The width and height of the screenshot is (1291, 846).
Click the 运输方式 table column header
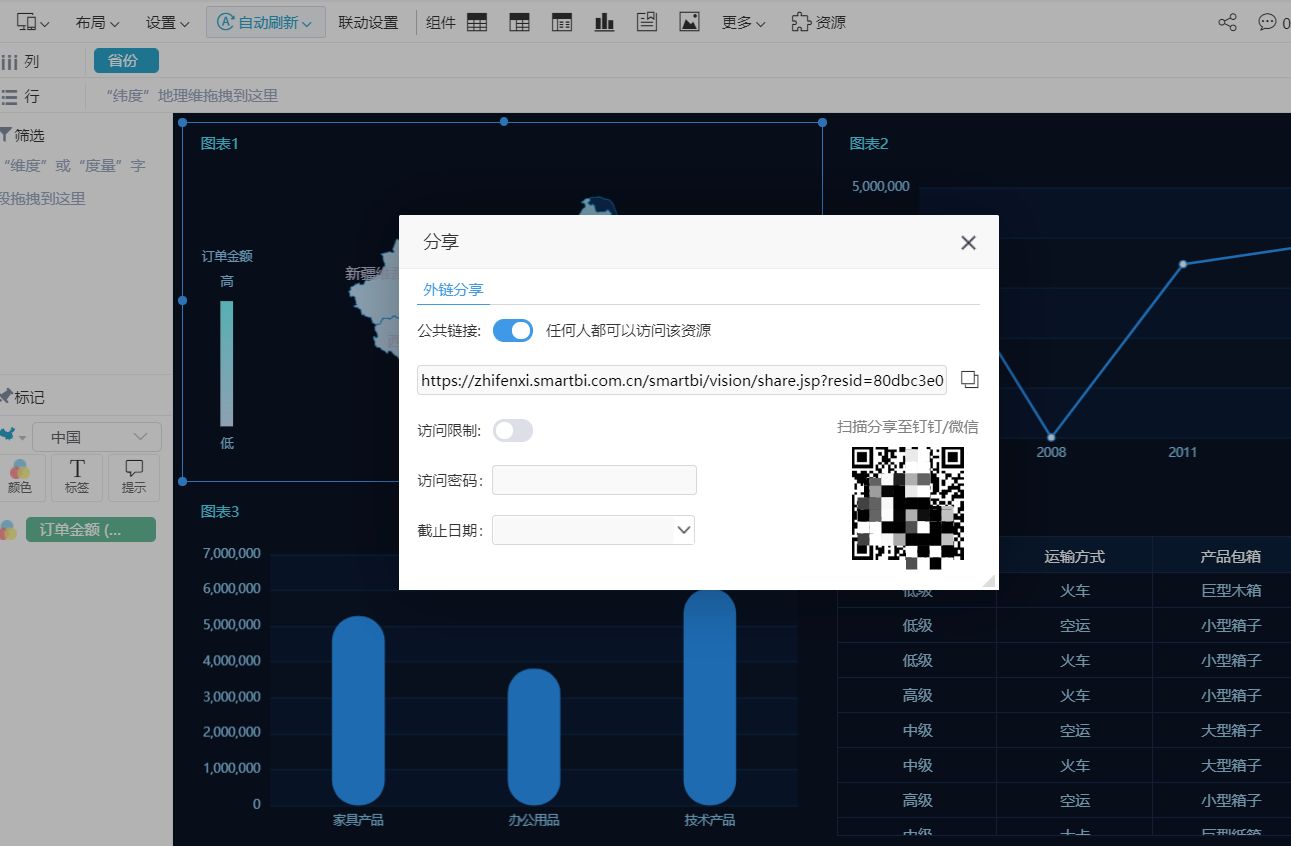click(x=1075, y=557)
